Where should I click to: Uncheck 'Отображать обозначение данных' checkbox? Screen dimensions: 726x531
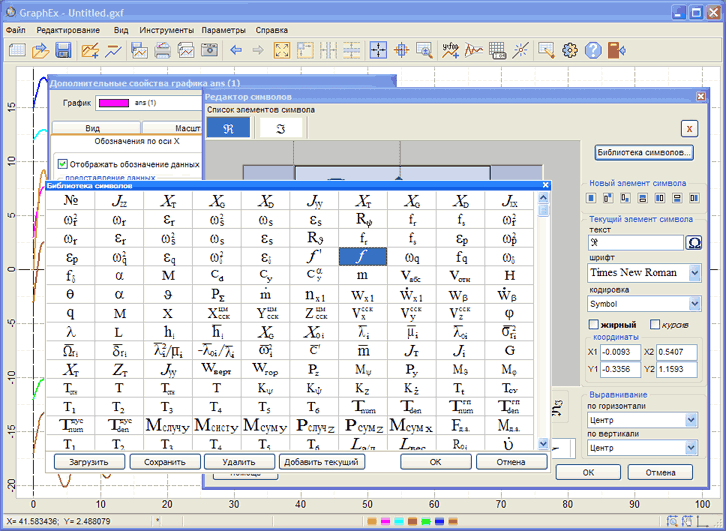tap(63, 164)
